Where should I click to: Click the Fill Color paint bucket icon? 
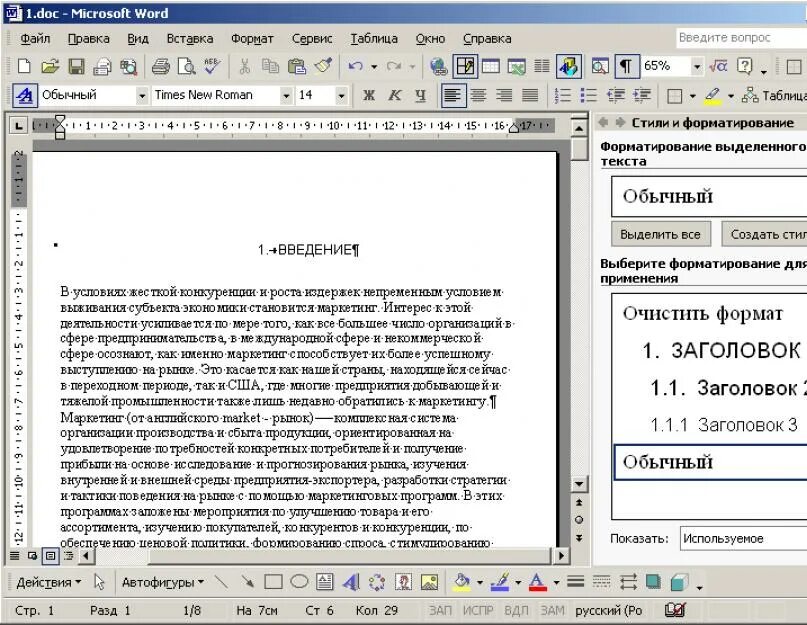[461, 579]
